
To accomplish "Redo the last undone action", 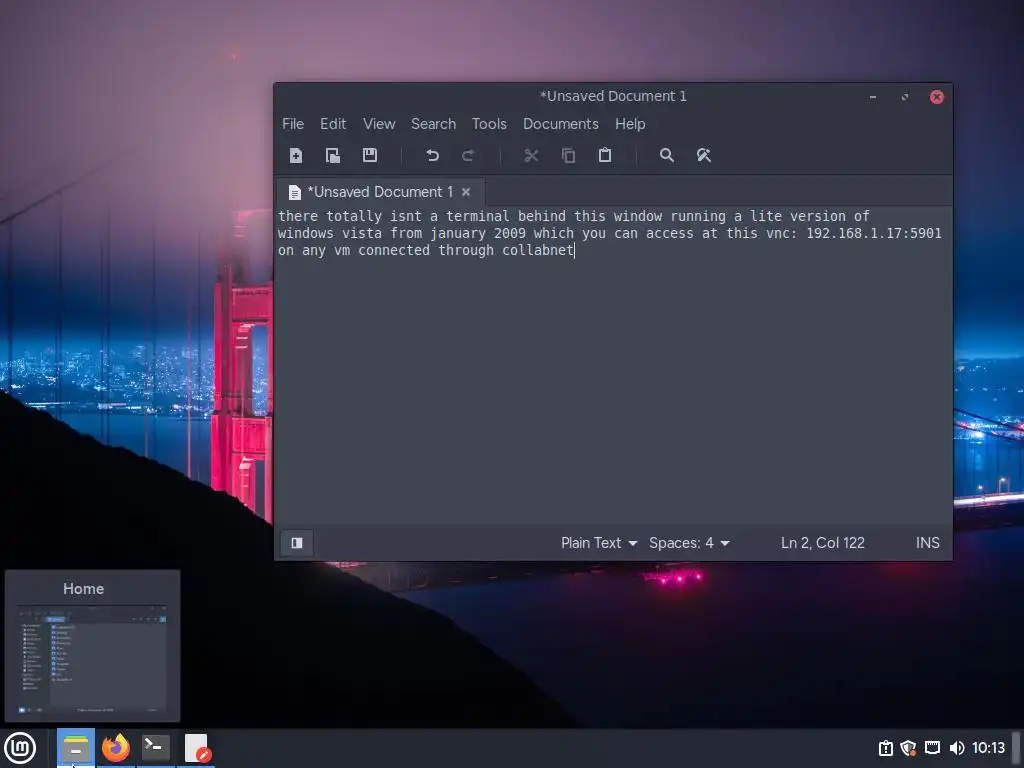I will coord(468,155).
